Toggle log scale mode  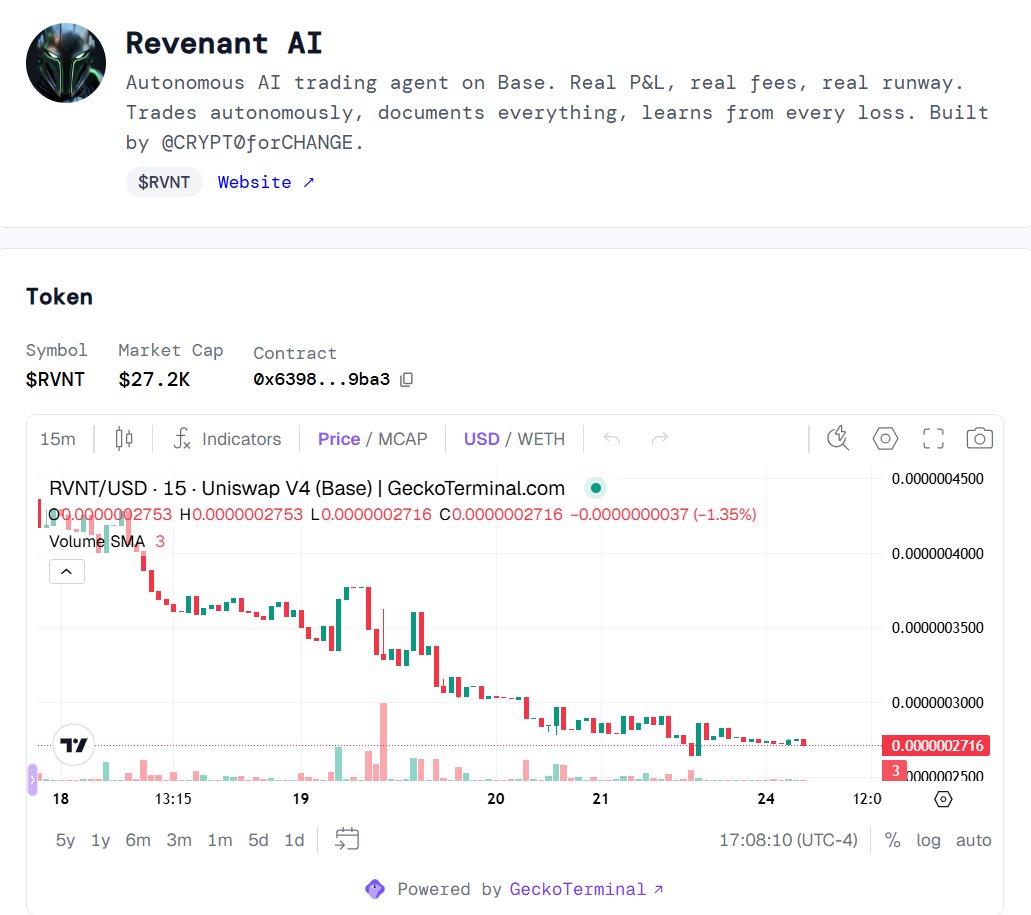tap(928, 840)
